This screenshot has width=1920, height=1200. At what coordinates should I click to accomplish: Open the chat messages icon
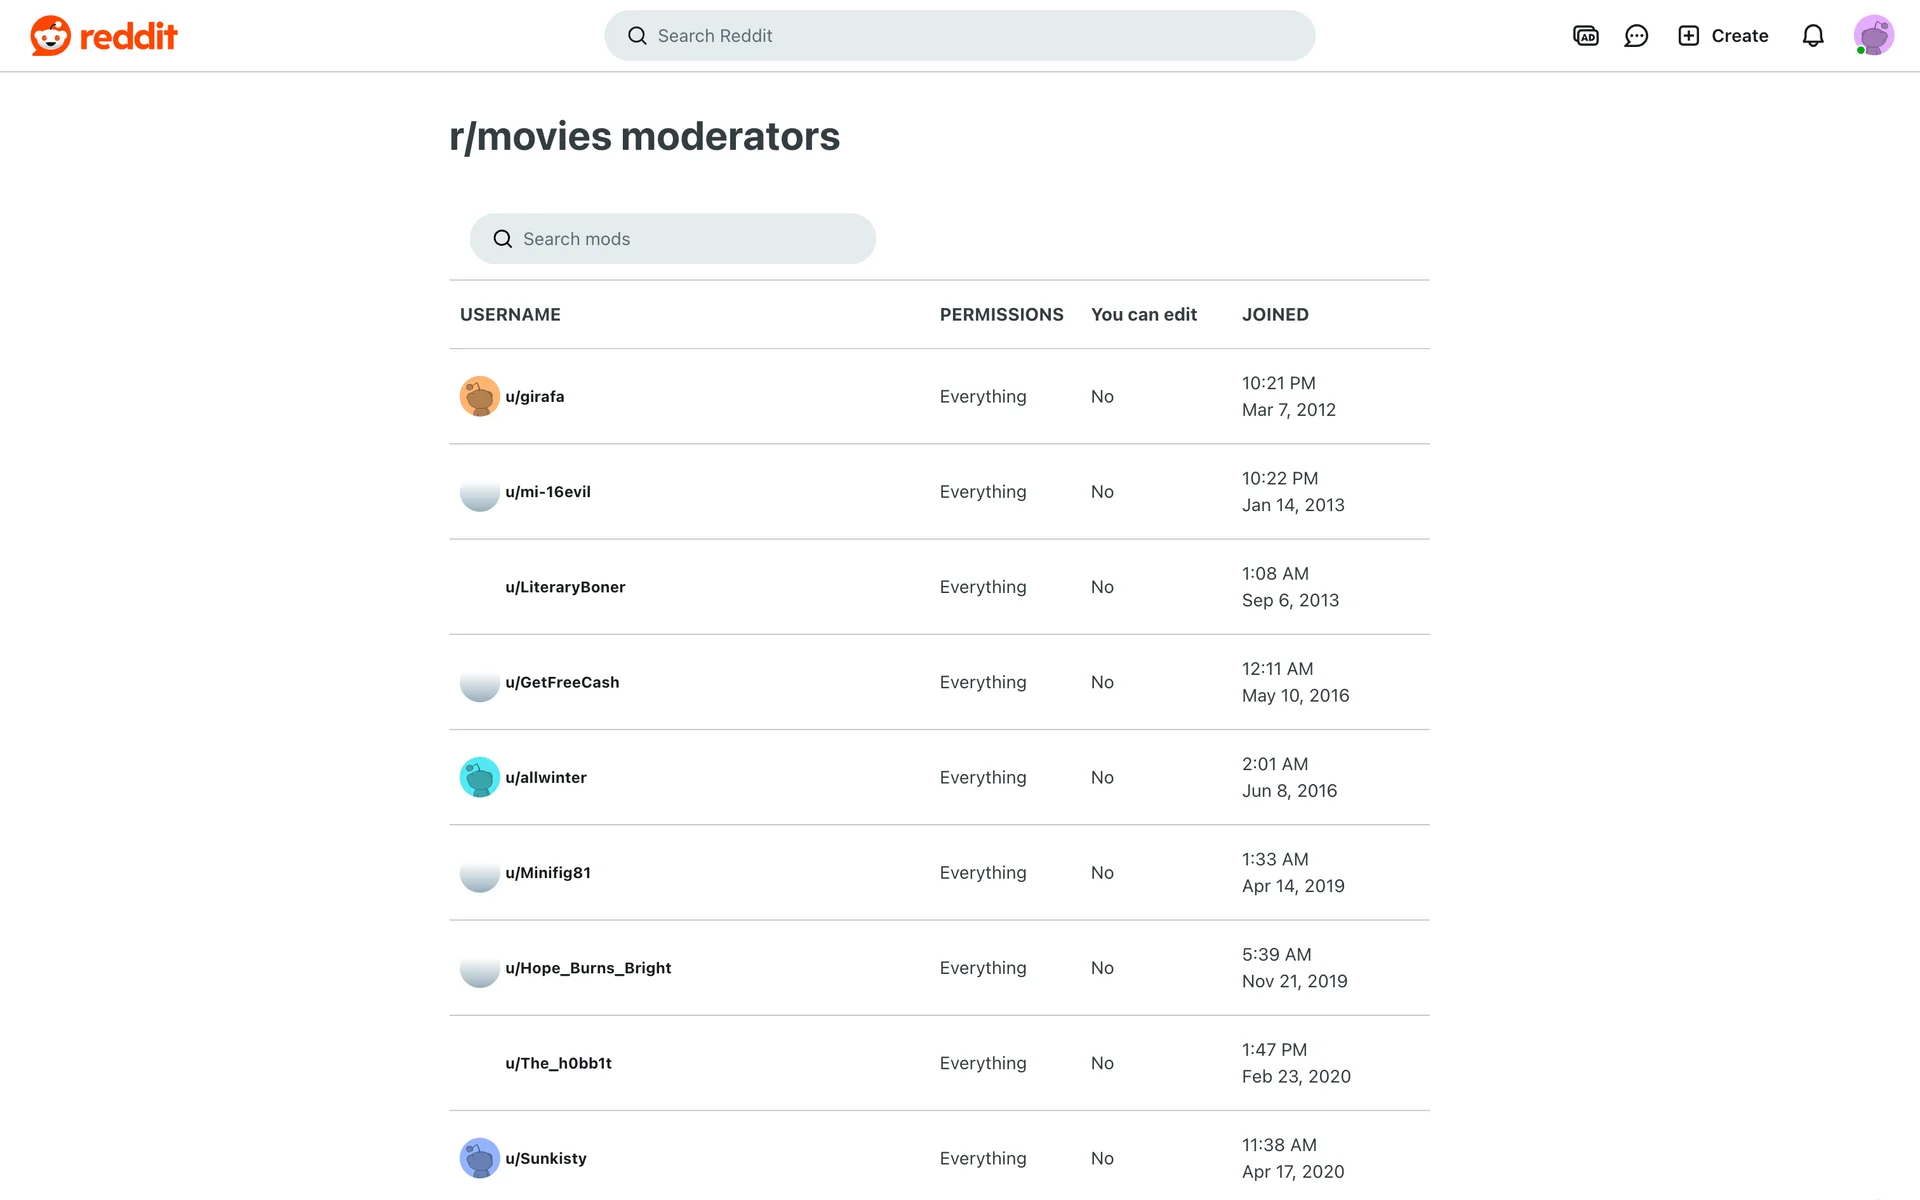tap(1636, 36)
